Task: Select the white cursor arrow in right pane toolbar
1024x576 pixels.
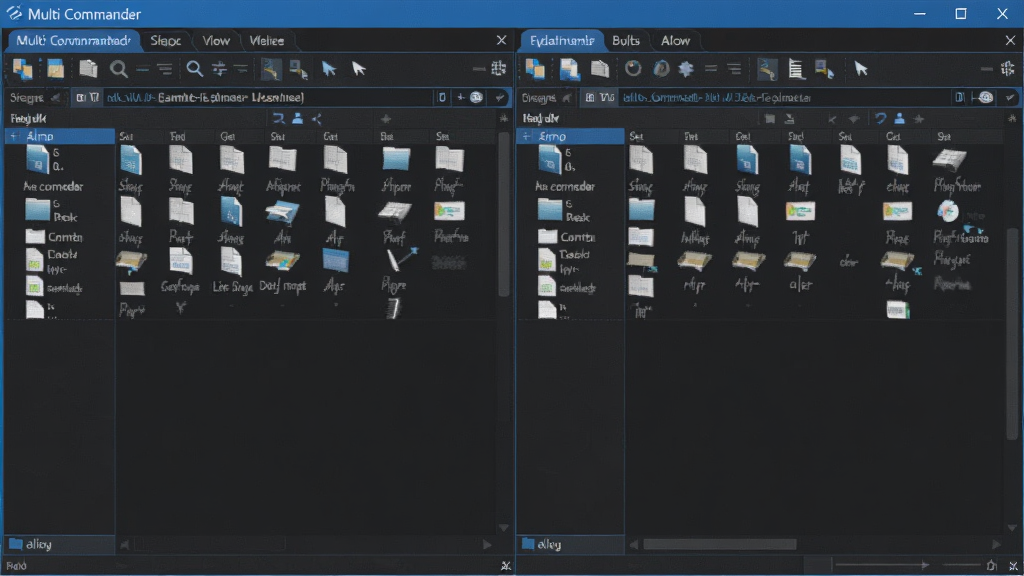Action: (x=861, y=69)
